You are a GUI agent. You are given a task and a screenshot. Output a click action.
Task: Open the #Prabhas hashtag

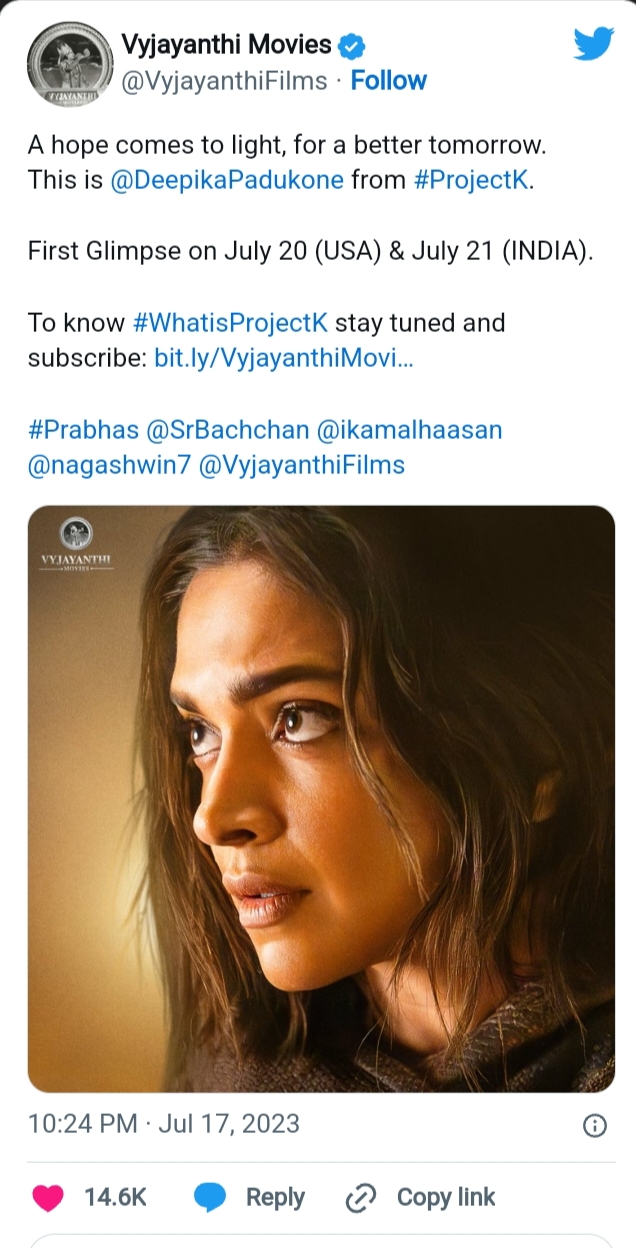coord(83,430)
